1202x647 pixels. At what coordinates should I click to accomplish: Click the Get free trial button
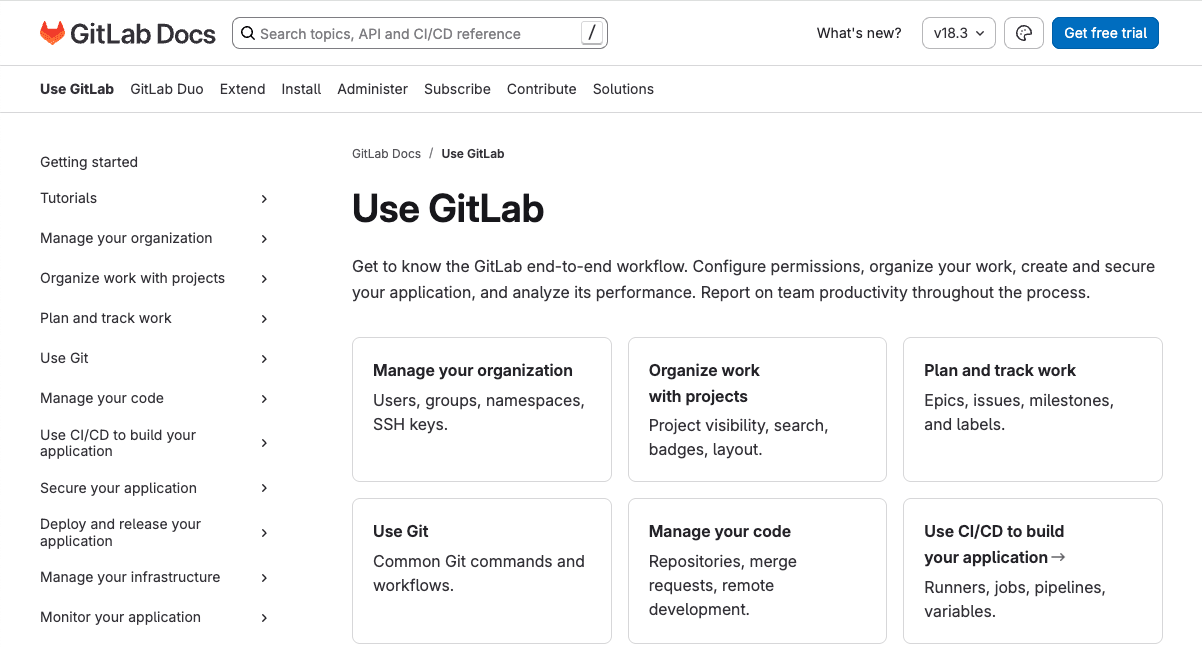pyautogui.click(x=1105, y=33)
